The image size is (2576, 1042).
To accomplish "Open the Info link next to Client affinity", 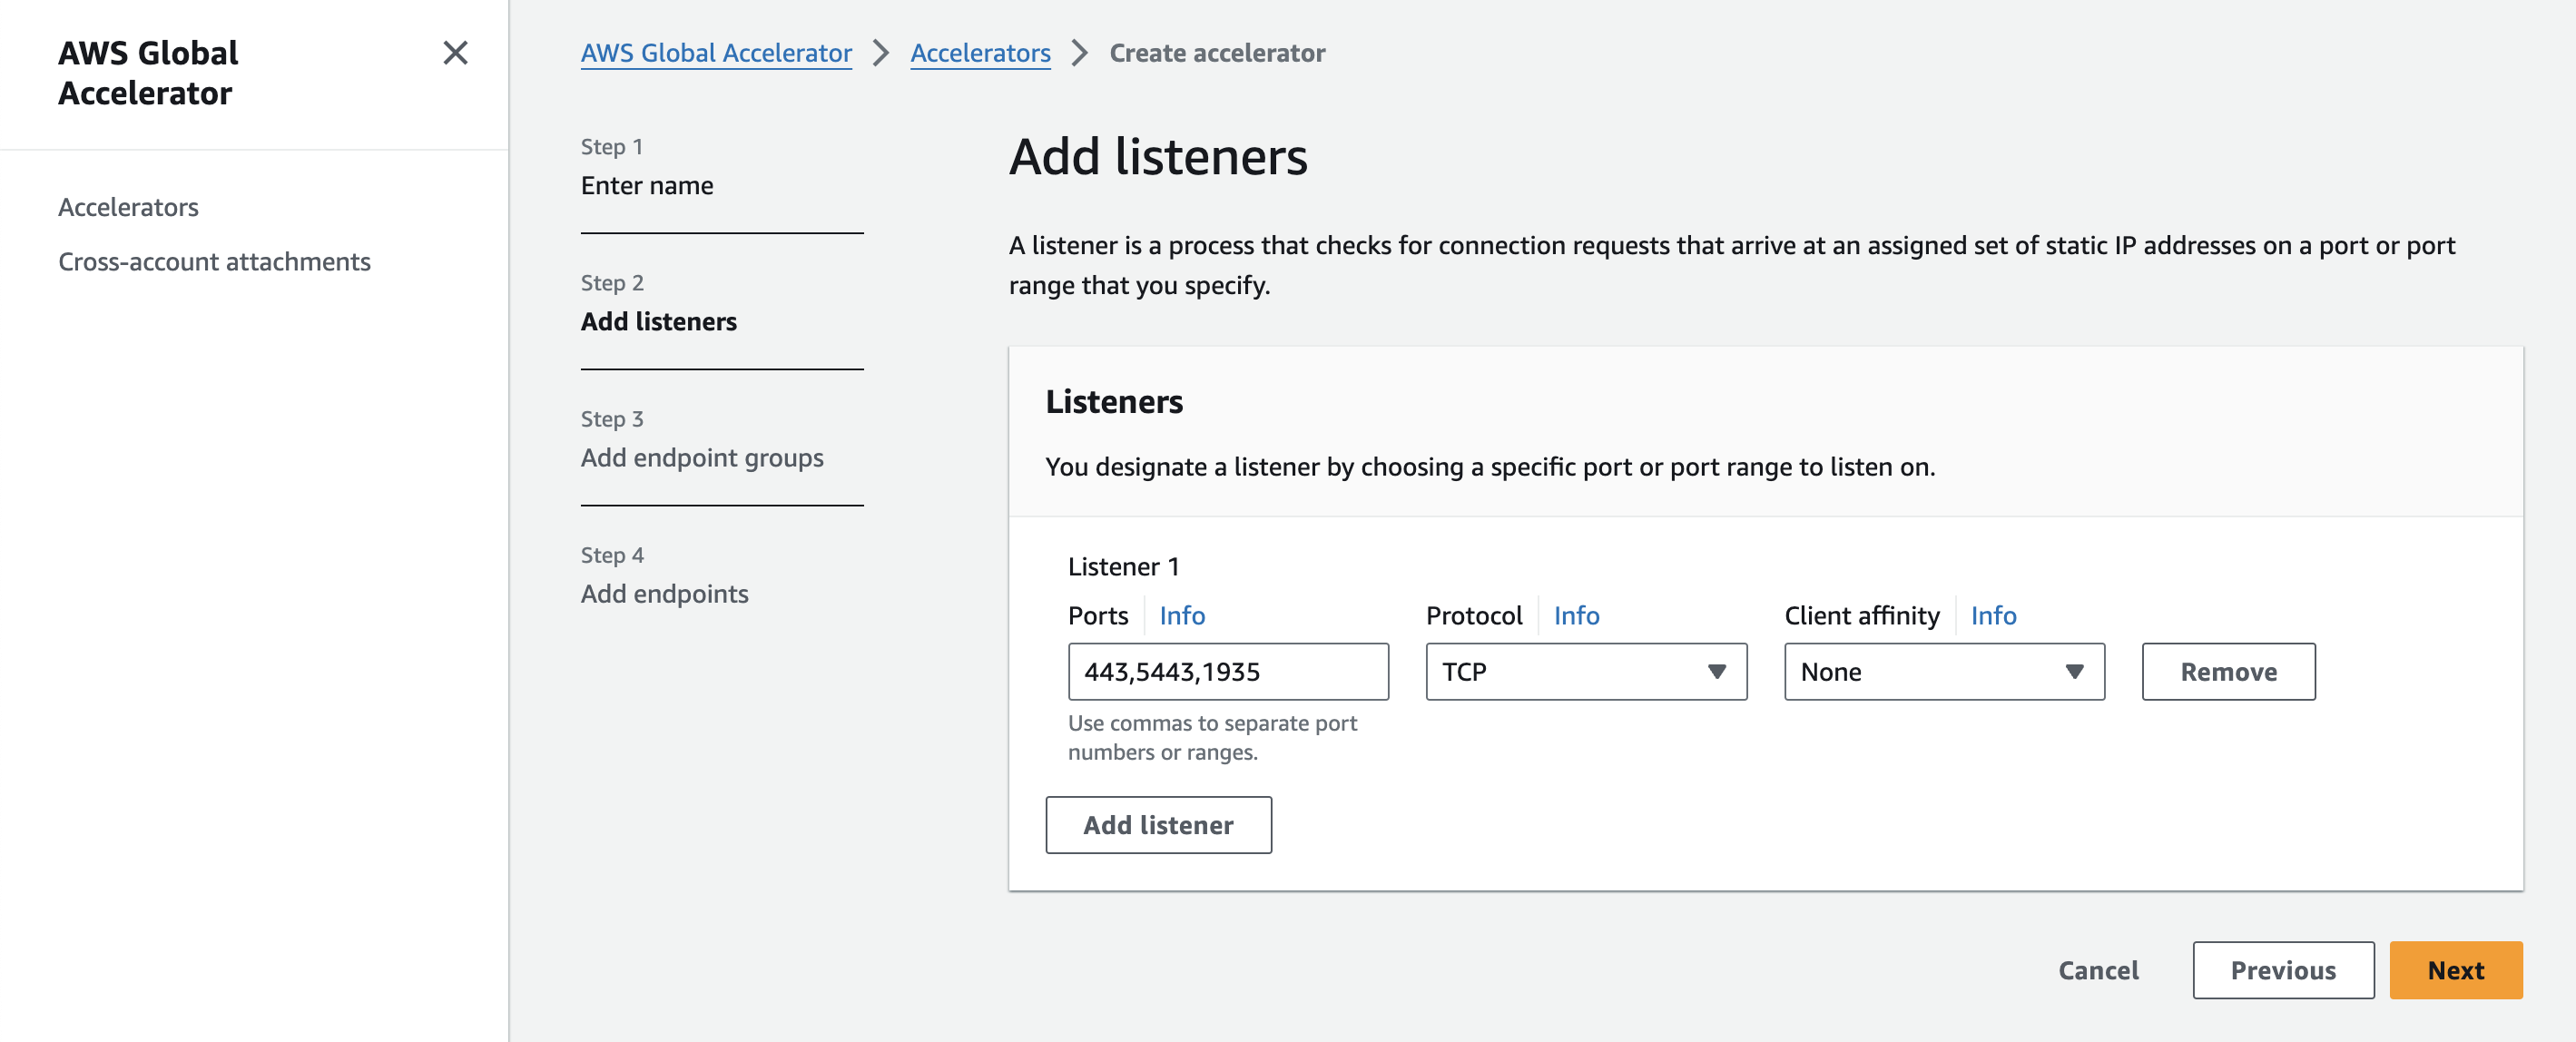I will pyautogui.click(x=1993, y=615).
